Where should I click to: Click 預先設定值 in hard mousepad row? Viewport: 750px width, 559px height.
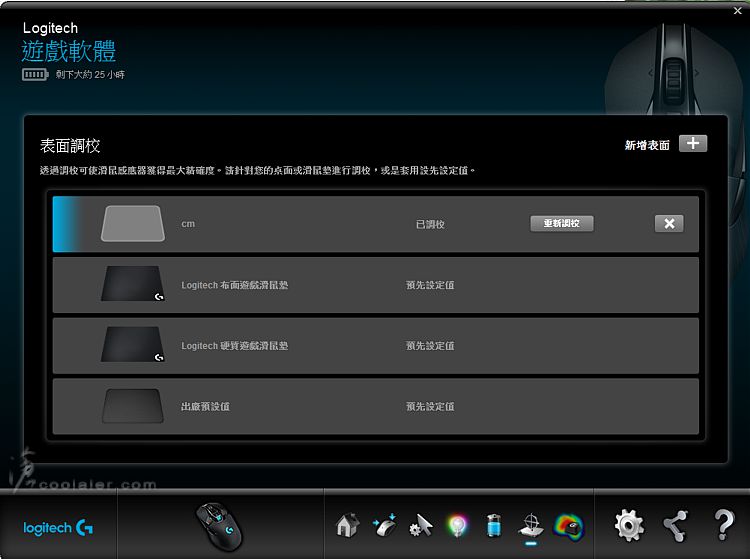[x=430, y=346]
